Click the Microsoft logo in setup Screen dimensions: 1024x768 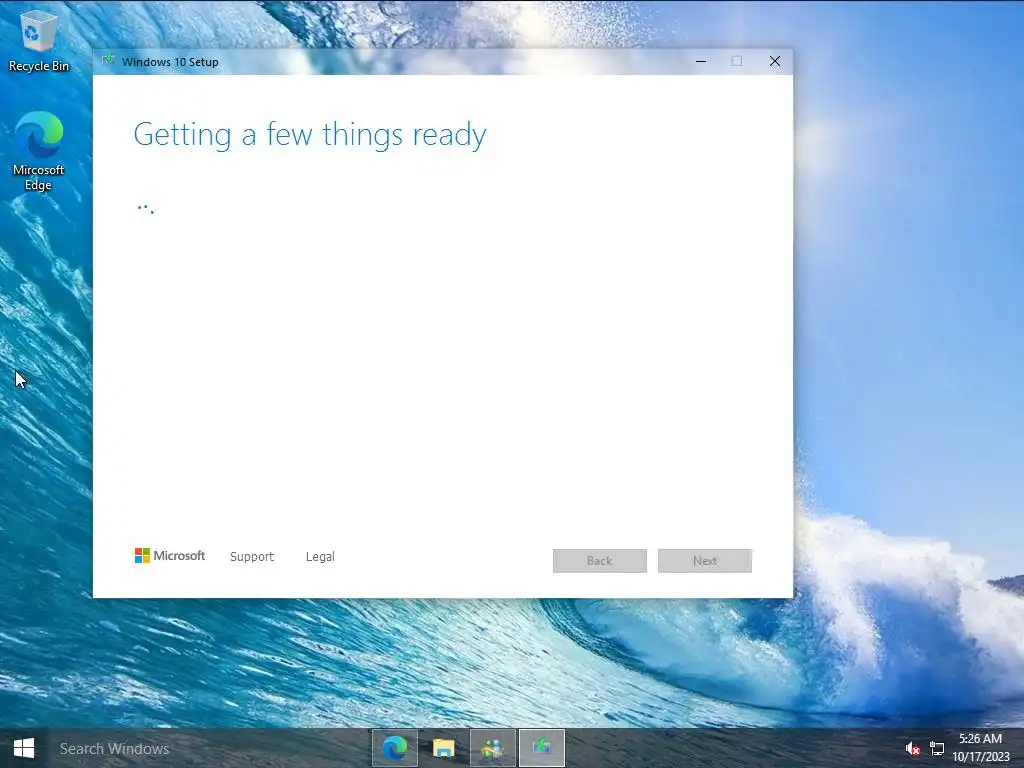(170, 556)
